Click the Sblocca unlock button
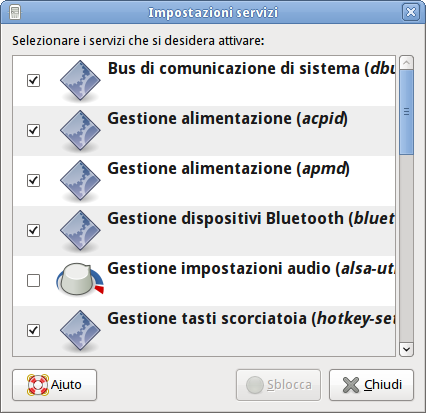The width and height of the screenshot is (426, 413). (278, 385)
